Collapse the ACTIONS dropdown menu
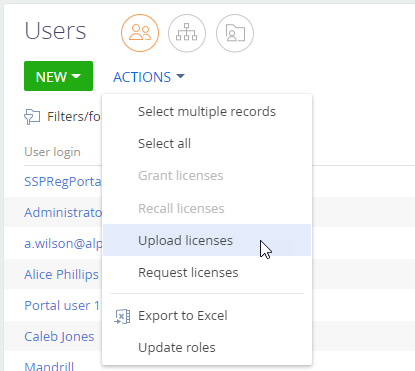The image size is (415, 371). 149,77
